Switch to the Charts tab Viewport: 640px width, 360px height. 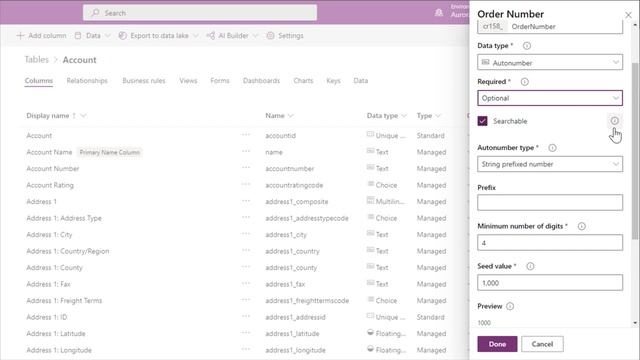point(303,81)
